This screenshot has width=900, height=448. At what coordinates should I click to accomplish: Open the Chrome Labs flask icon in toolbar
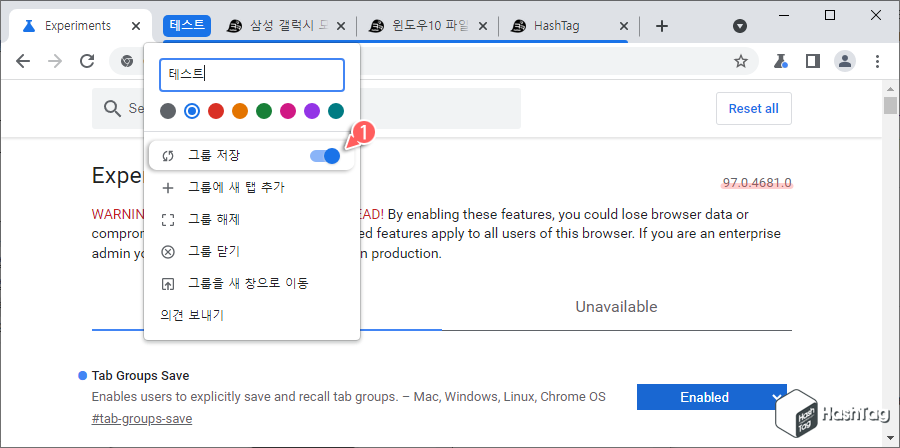[781, 61]
